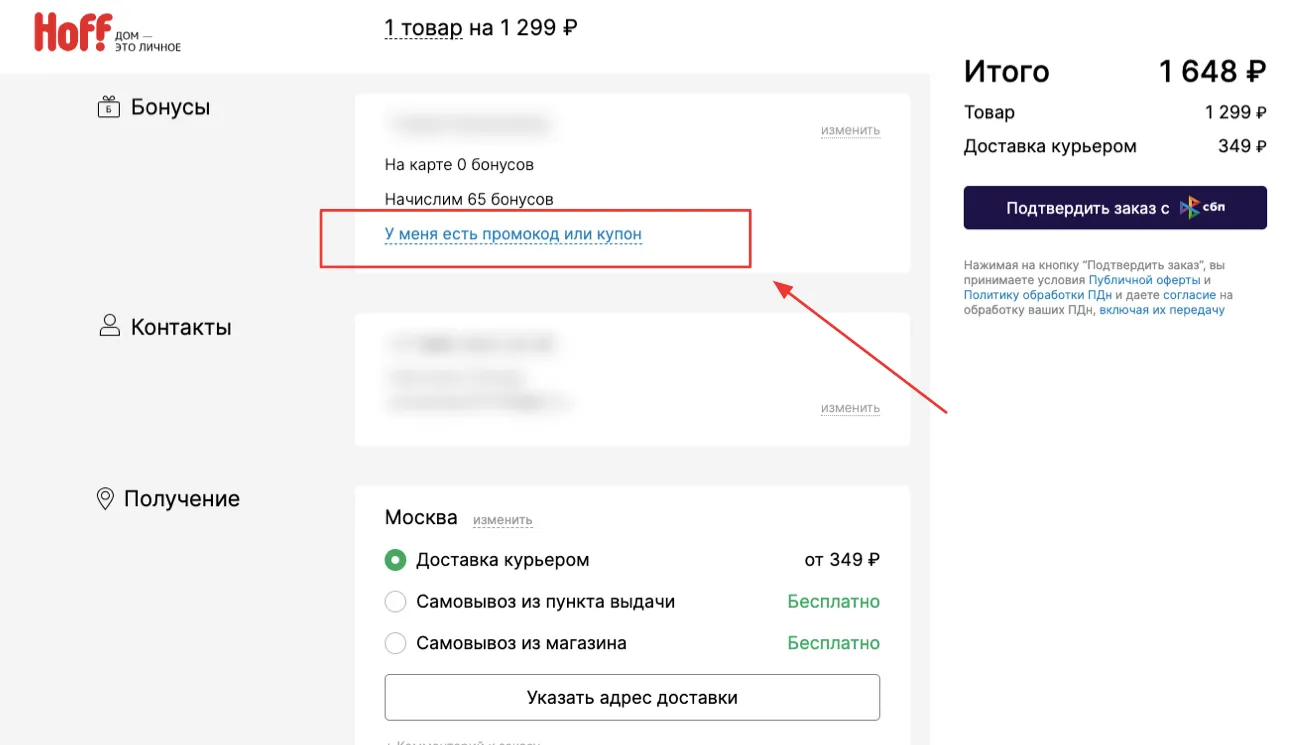Click Указать адрес доставки button
This screenshot has width=1306, height=745.
(x=632, y=698)
